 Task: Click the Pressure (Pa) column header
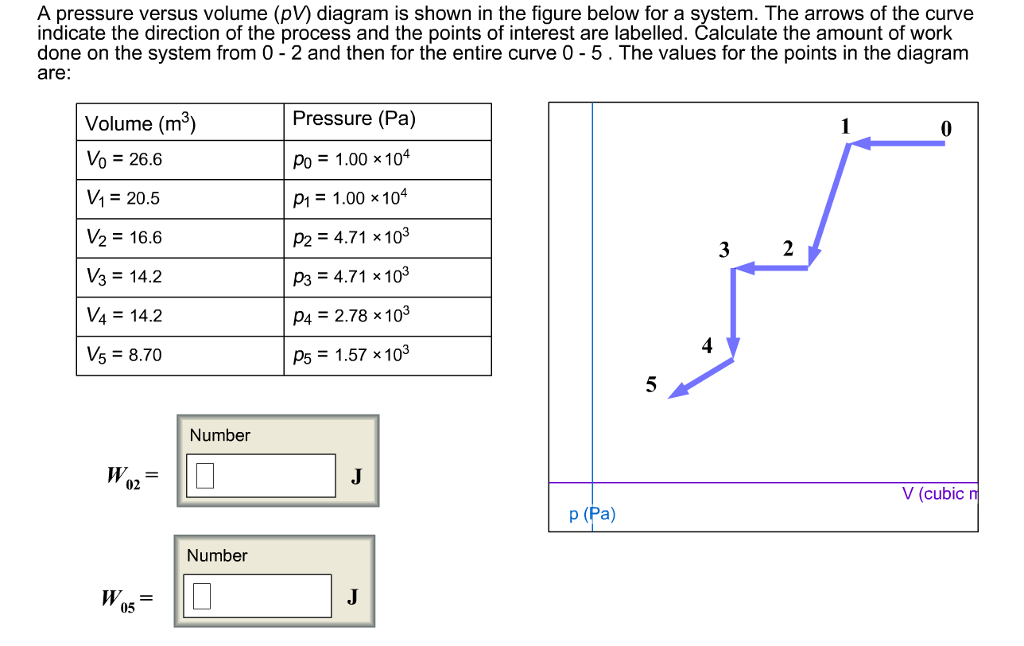pos(388,121)
